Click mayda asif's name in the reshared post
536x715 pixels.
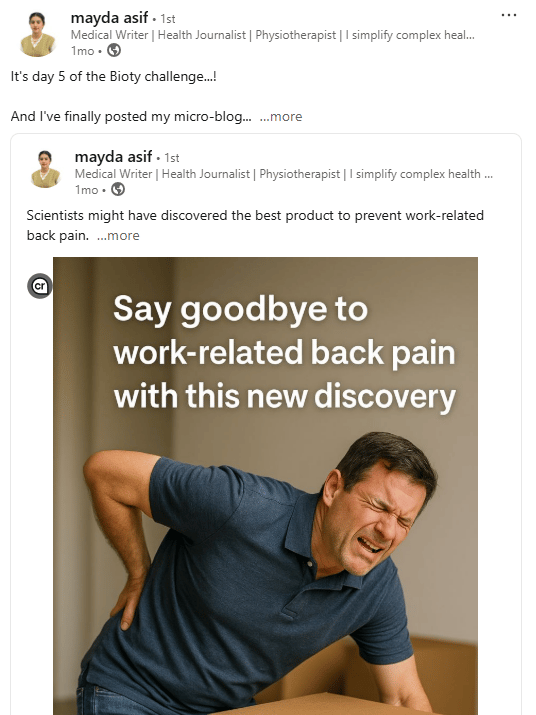pos(113,157)
